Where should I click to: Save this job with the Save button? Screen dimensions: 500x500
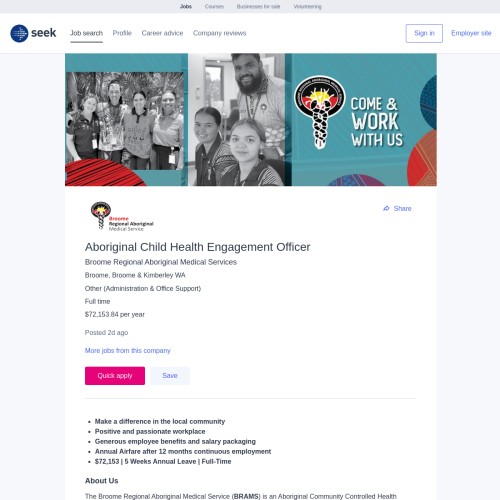point(170,376)
